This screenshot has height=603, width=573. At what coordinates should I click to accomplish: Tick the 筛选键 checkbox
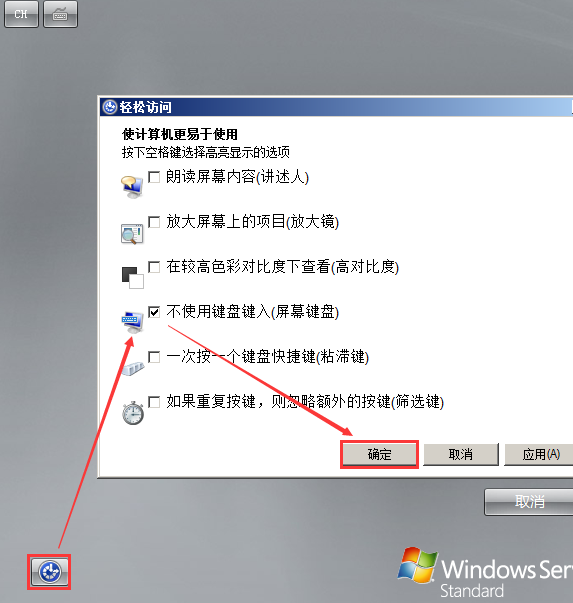click(154, 402)
